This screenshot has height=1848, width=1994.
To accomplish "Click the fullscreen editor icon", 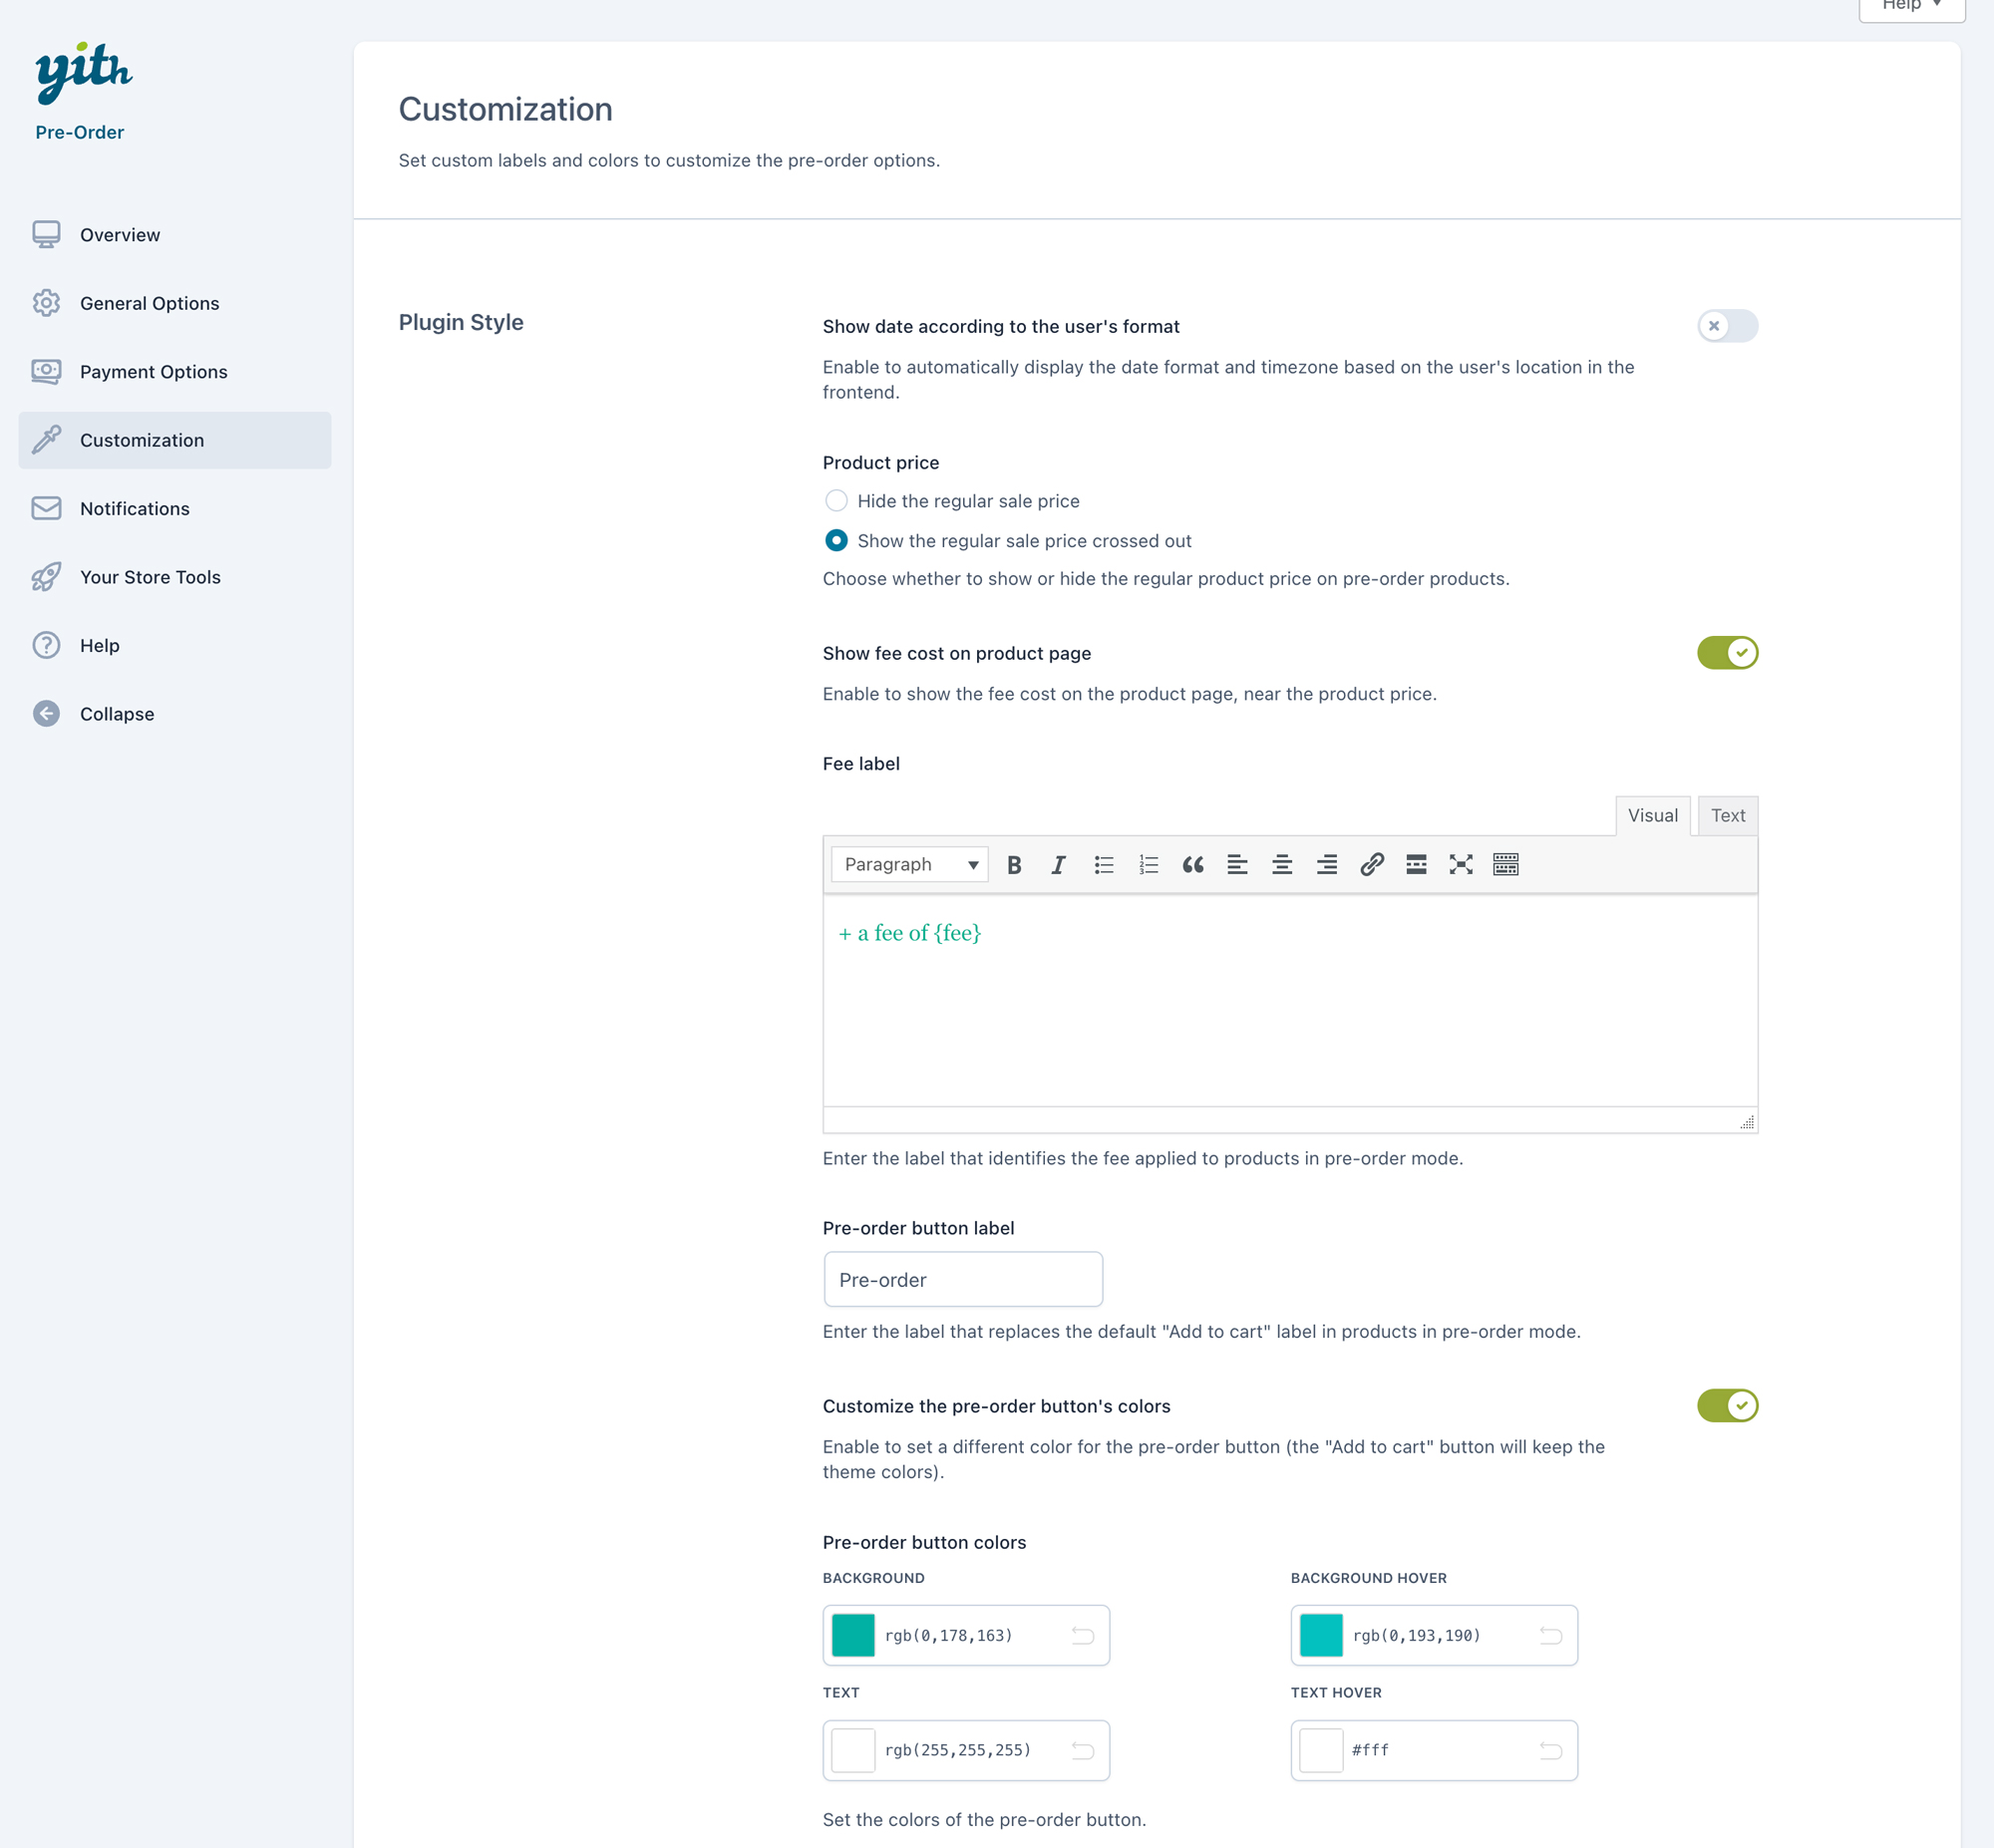I will pos(1461,865).
